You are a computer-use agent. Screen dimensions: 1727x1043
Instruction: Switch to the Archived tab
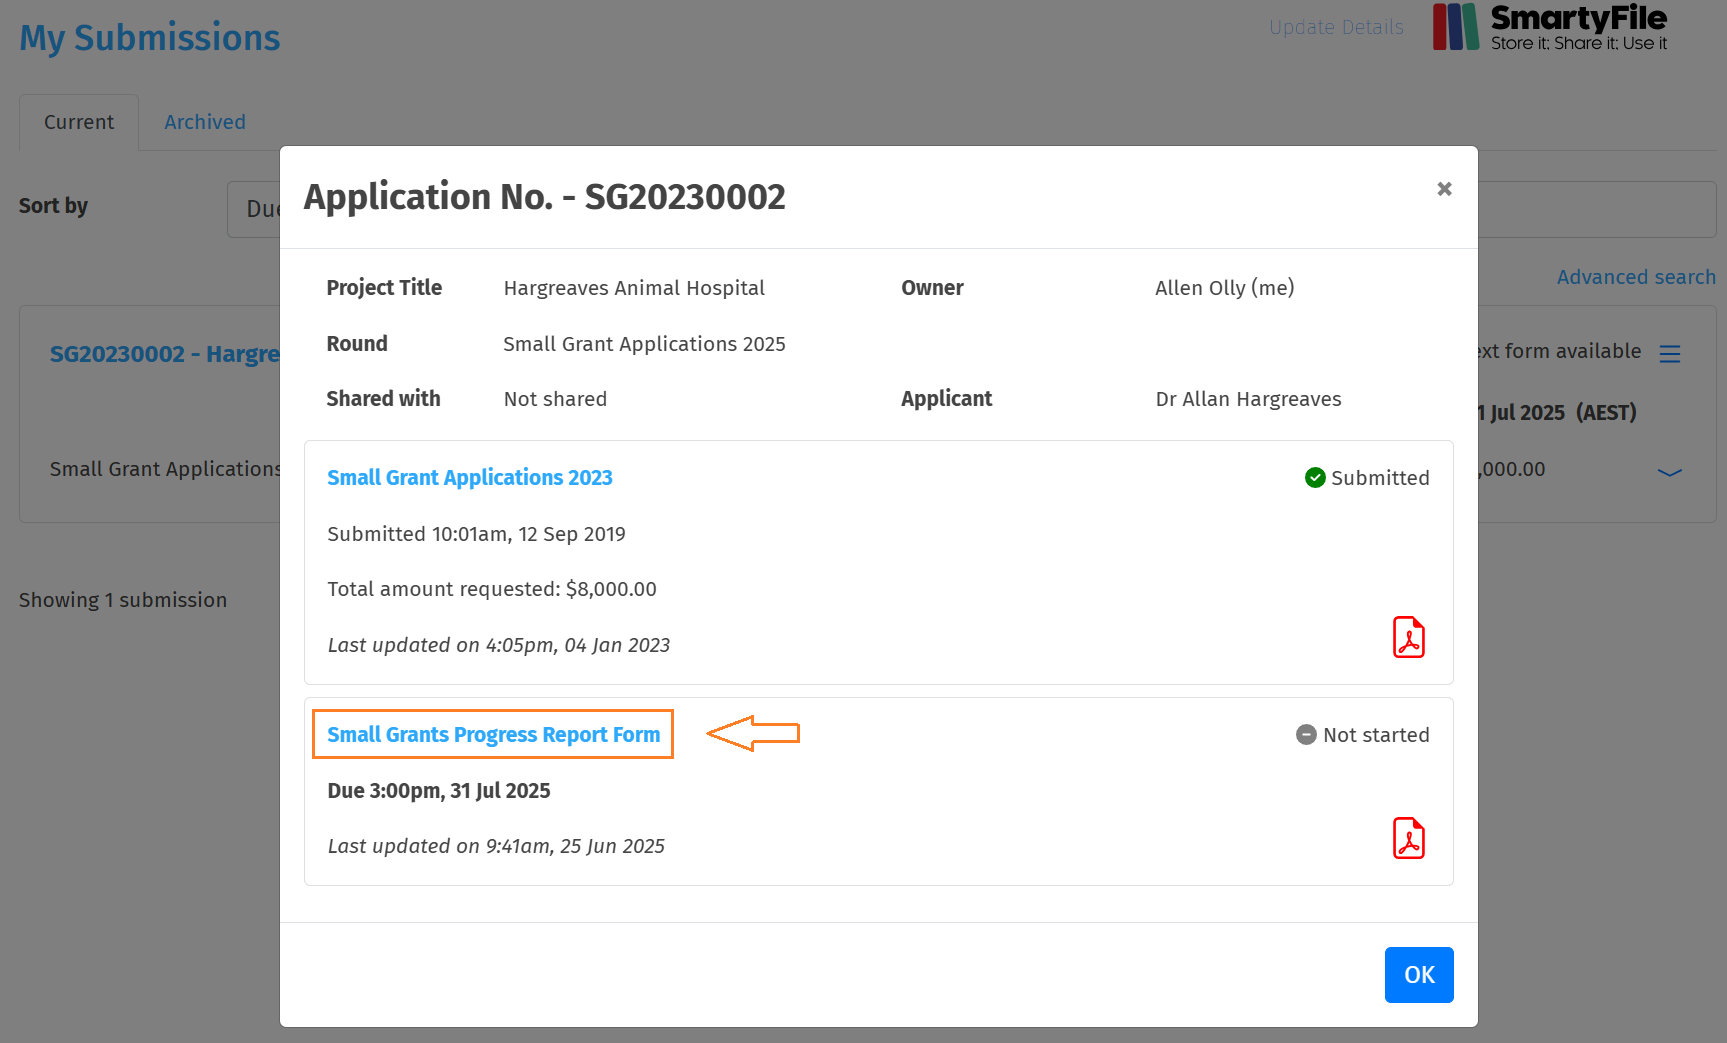pyautogui.click(x=205, y=122)
